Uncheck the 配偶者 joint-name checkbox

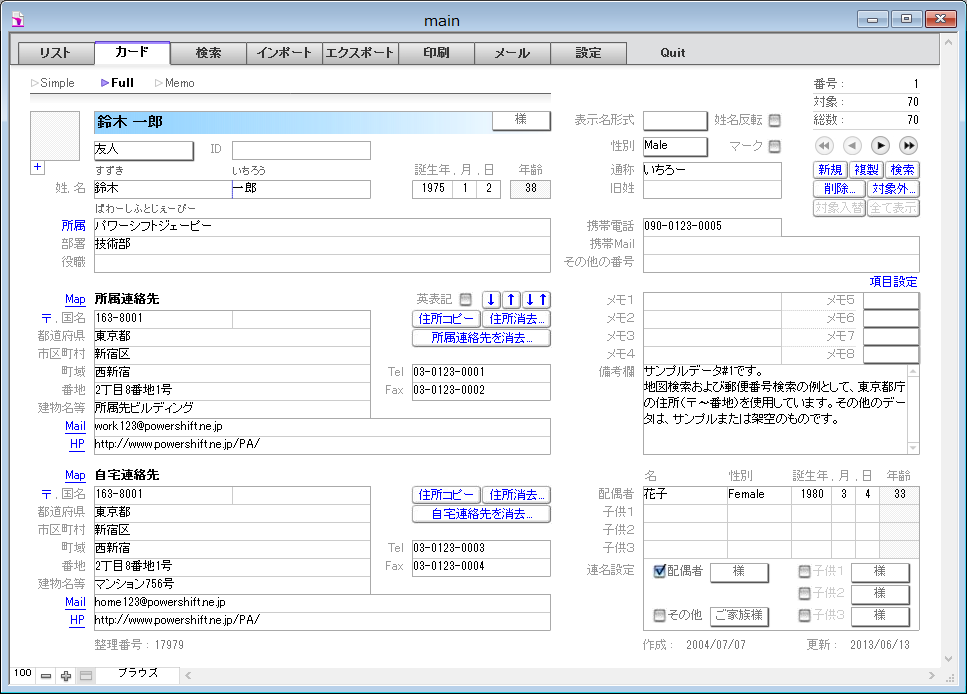coord(659,572)
